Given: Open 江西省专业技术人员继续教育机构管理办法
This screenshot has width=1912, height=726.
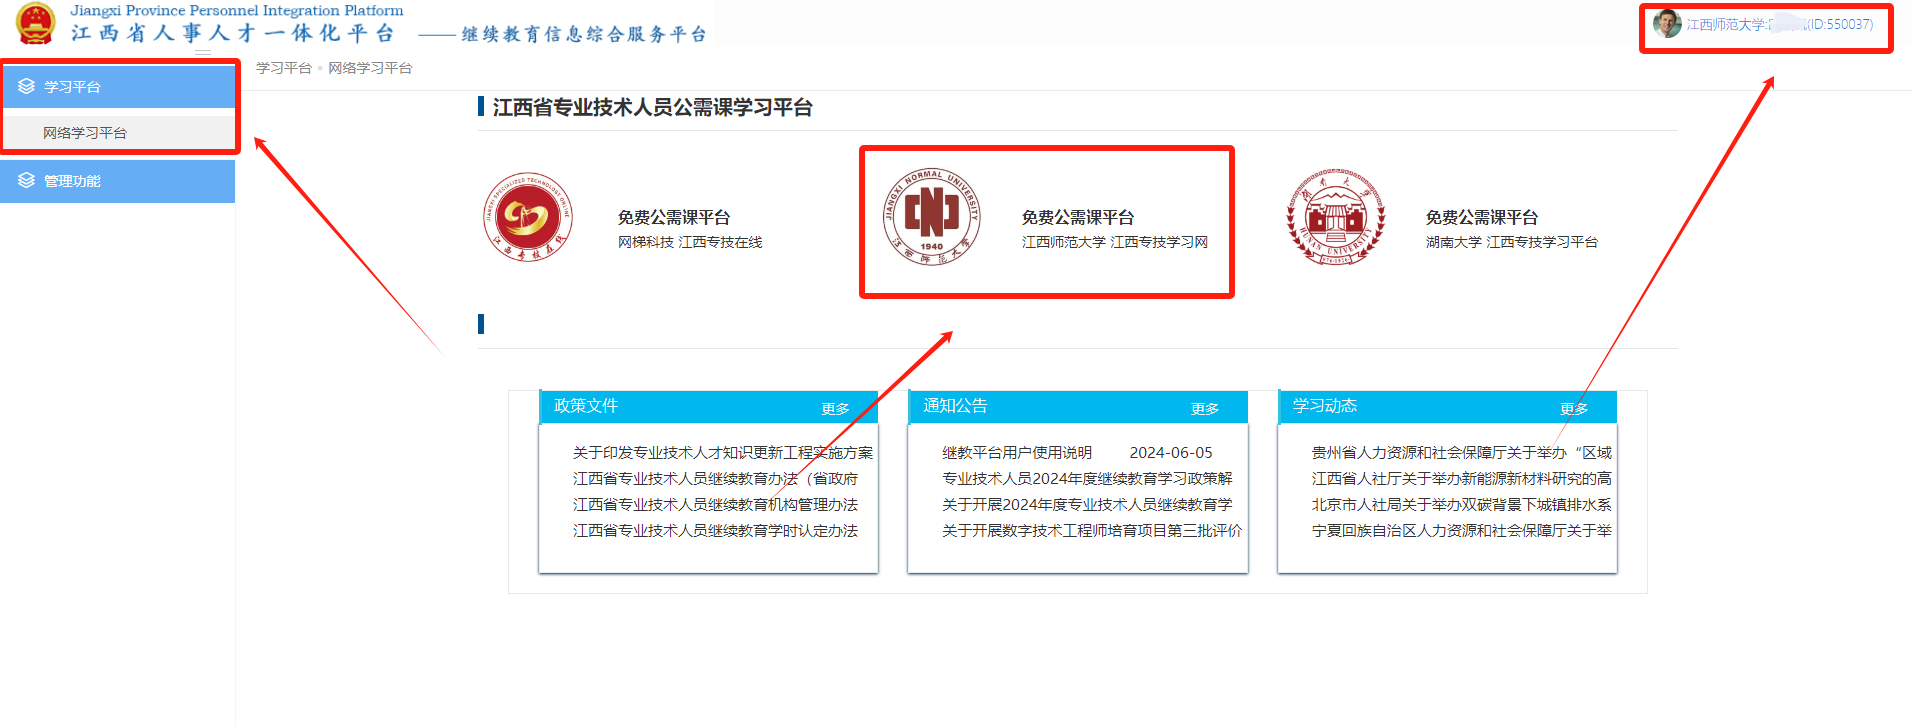Looking at the screenshot, I should (715, 505).
